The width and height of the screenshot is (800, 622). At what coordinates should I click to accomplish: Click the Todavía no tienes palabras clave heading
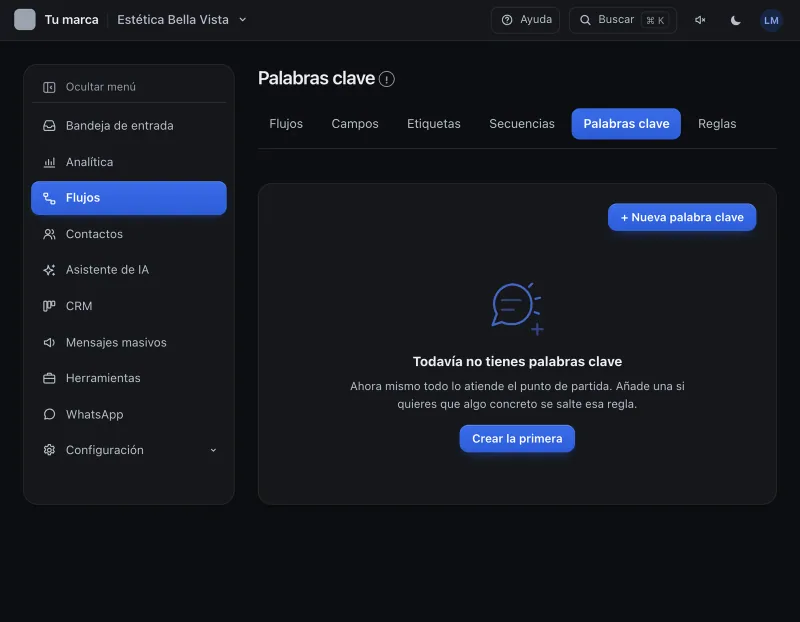517,361
